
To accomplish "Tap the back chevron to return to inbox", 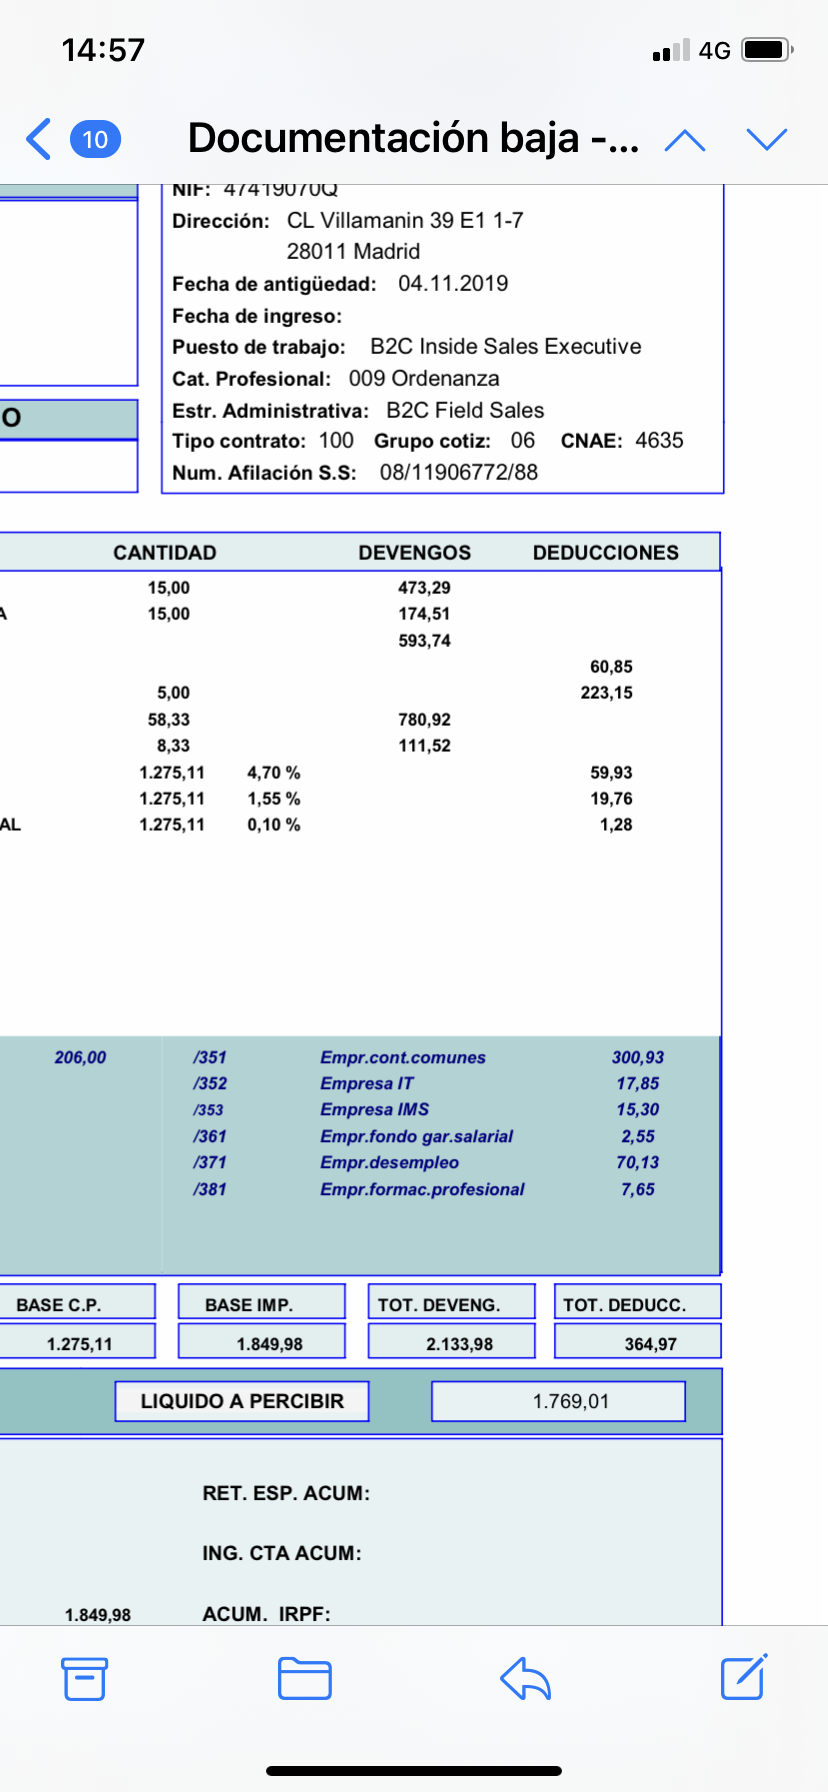I will tap(38, 139).
